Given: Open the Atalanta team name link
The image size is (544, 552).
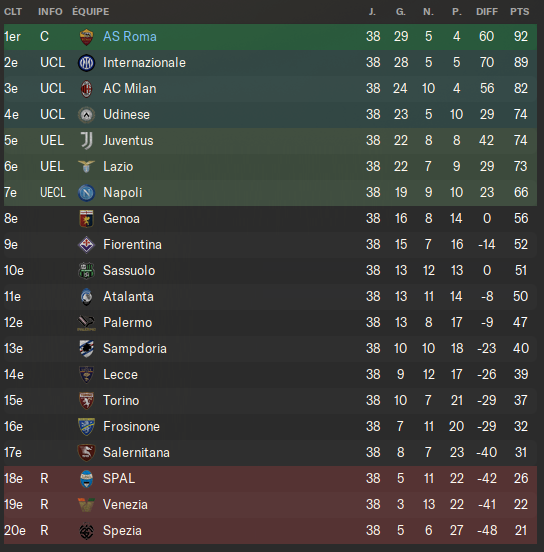Looking at the screenshot, I should tap(128, 297).
